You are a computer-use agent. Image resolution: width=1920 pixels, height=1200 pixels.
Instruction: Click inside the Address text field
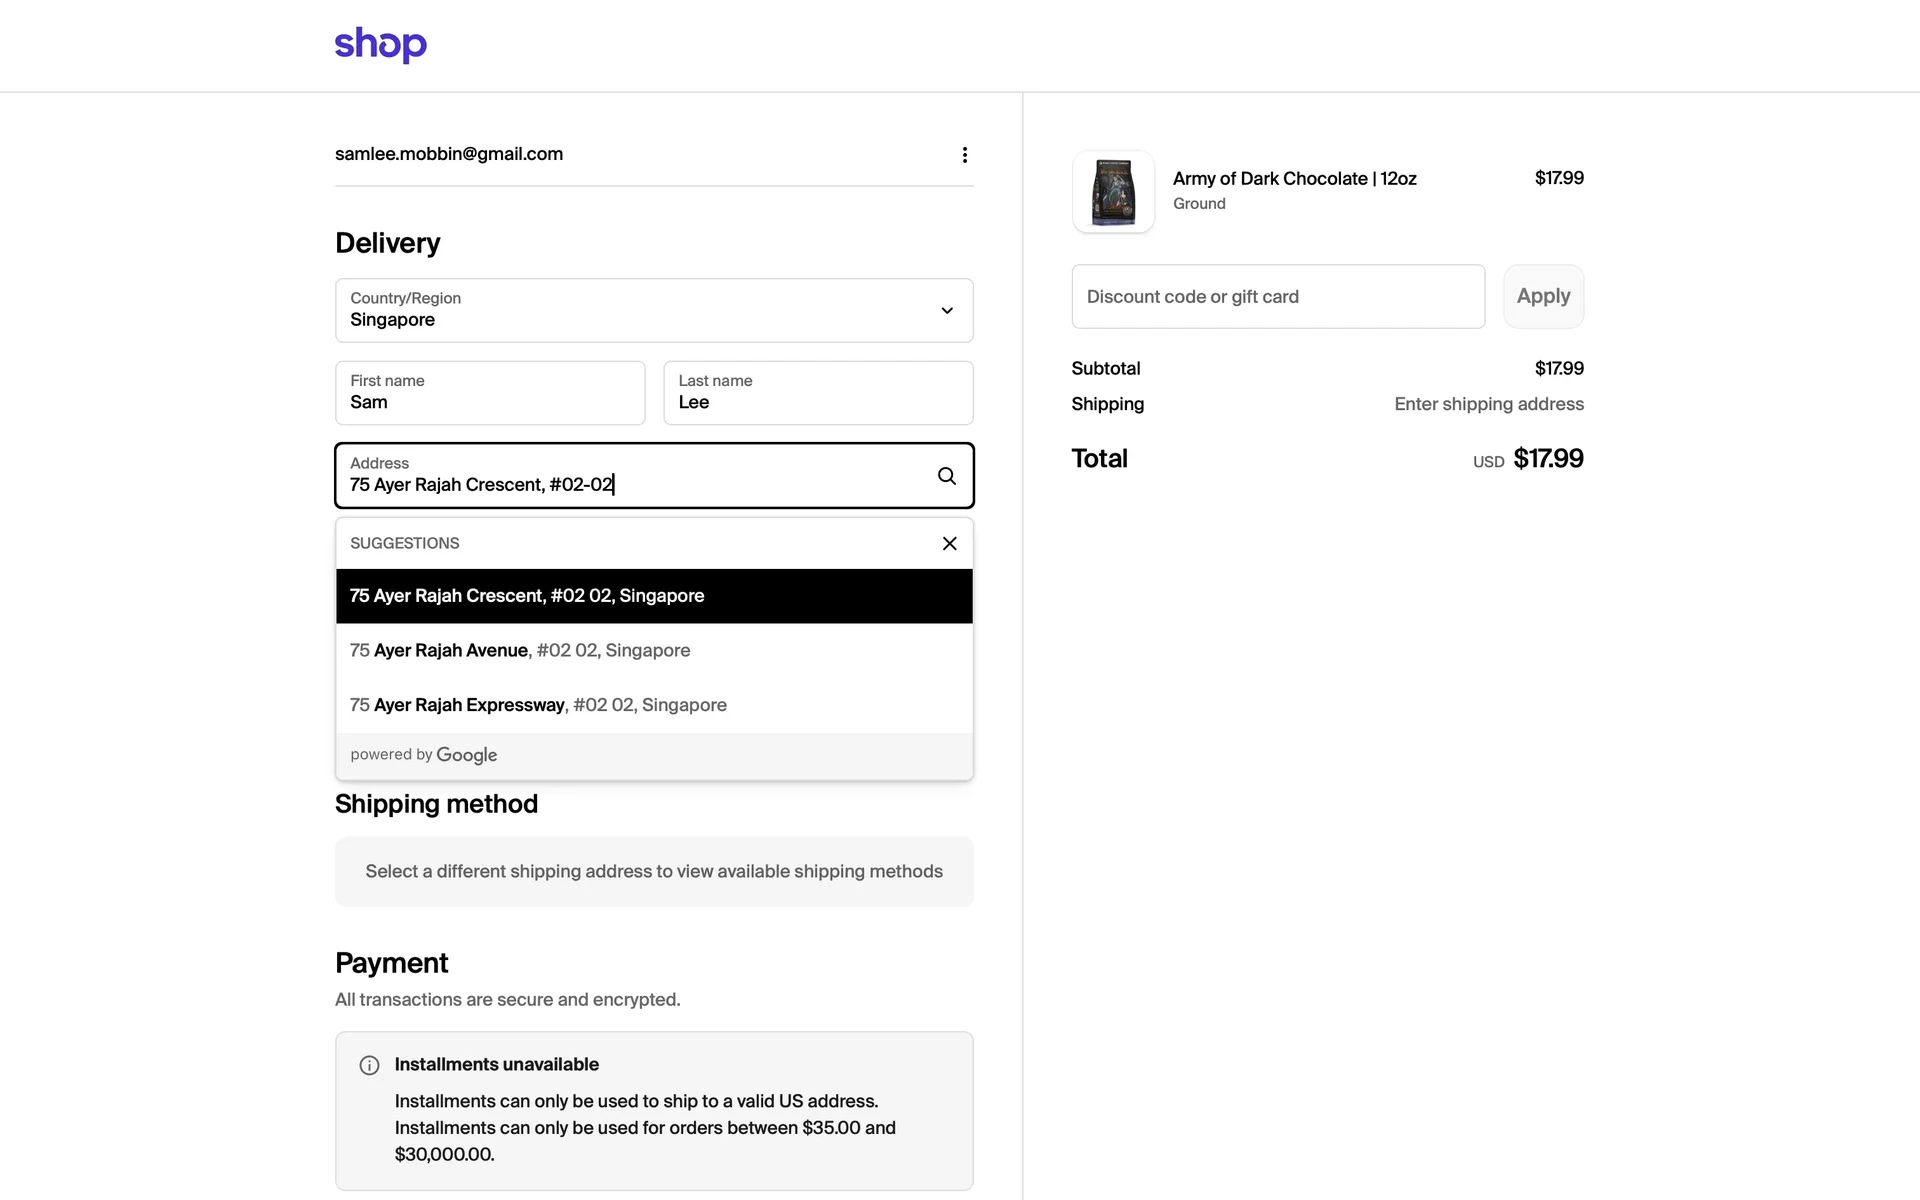tap(630, 484)
